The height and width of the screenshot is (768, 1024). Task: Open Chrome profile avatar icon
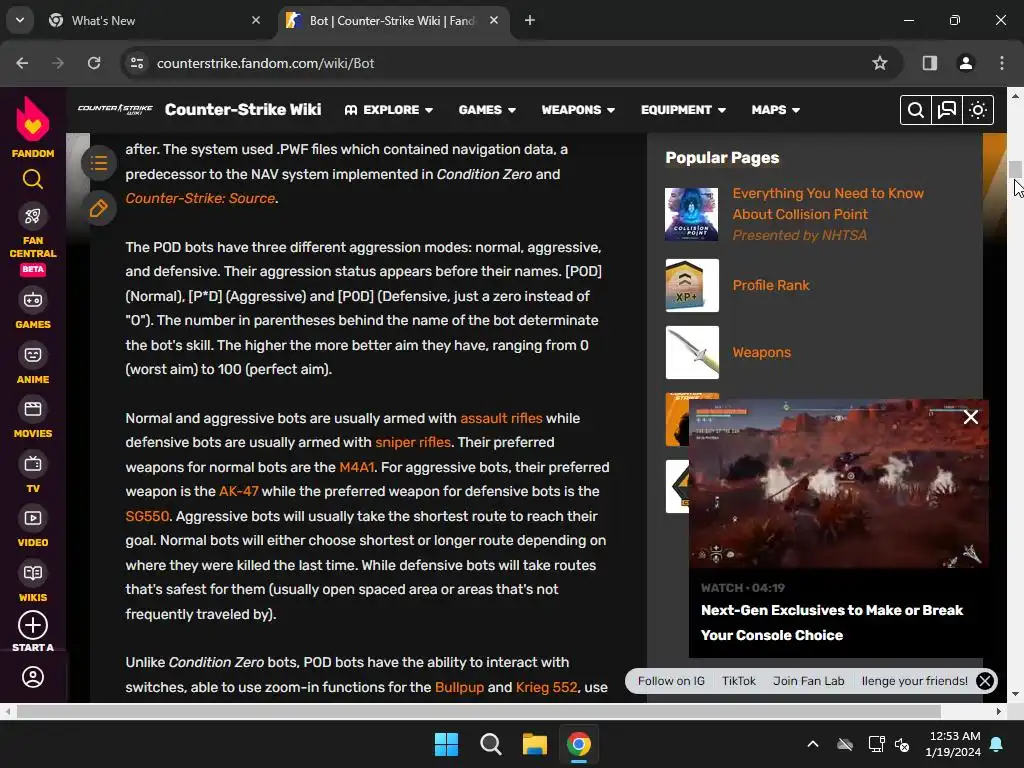click(966, 63)
